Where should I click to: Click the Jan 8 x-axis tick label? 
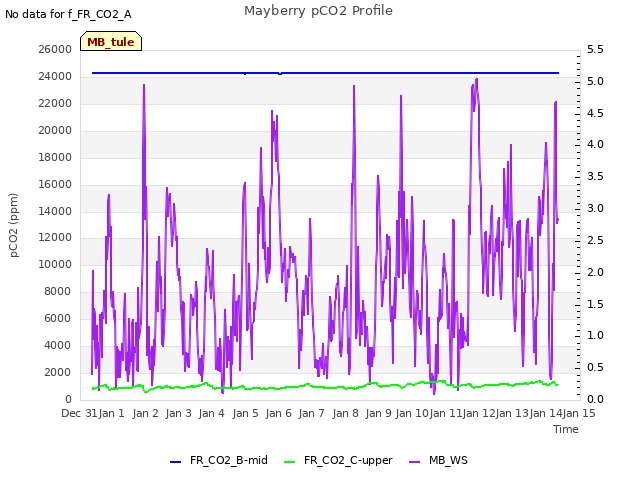pos(345,413)
